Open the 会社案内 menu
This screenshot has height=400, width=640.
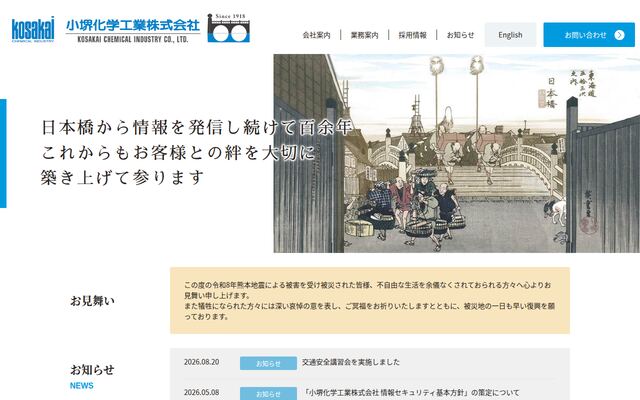click(316, 35)
